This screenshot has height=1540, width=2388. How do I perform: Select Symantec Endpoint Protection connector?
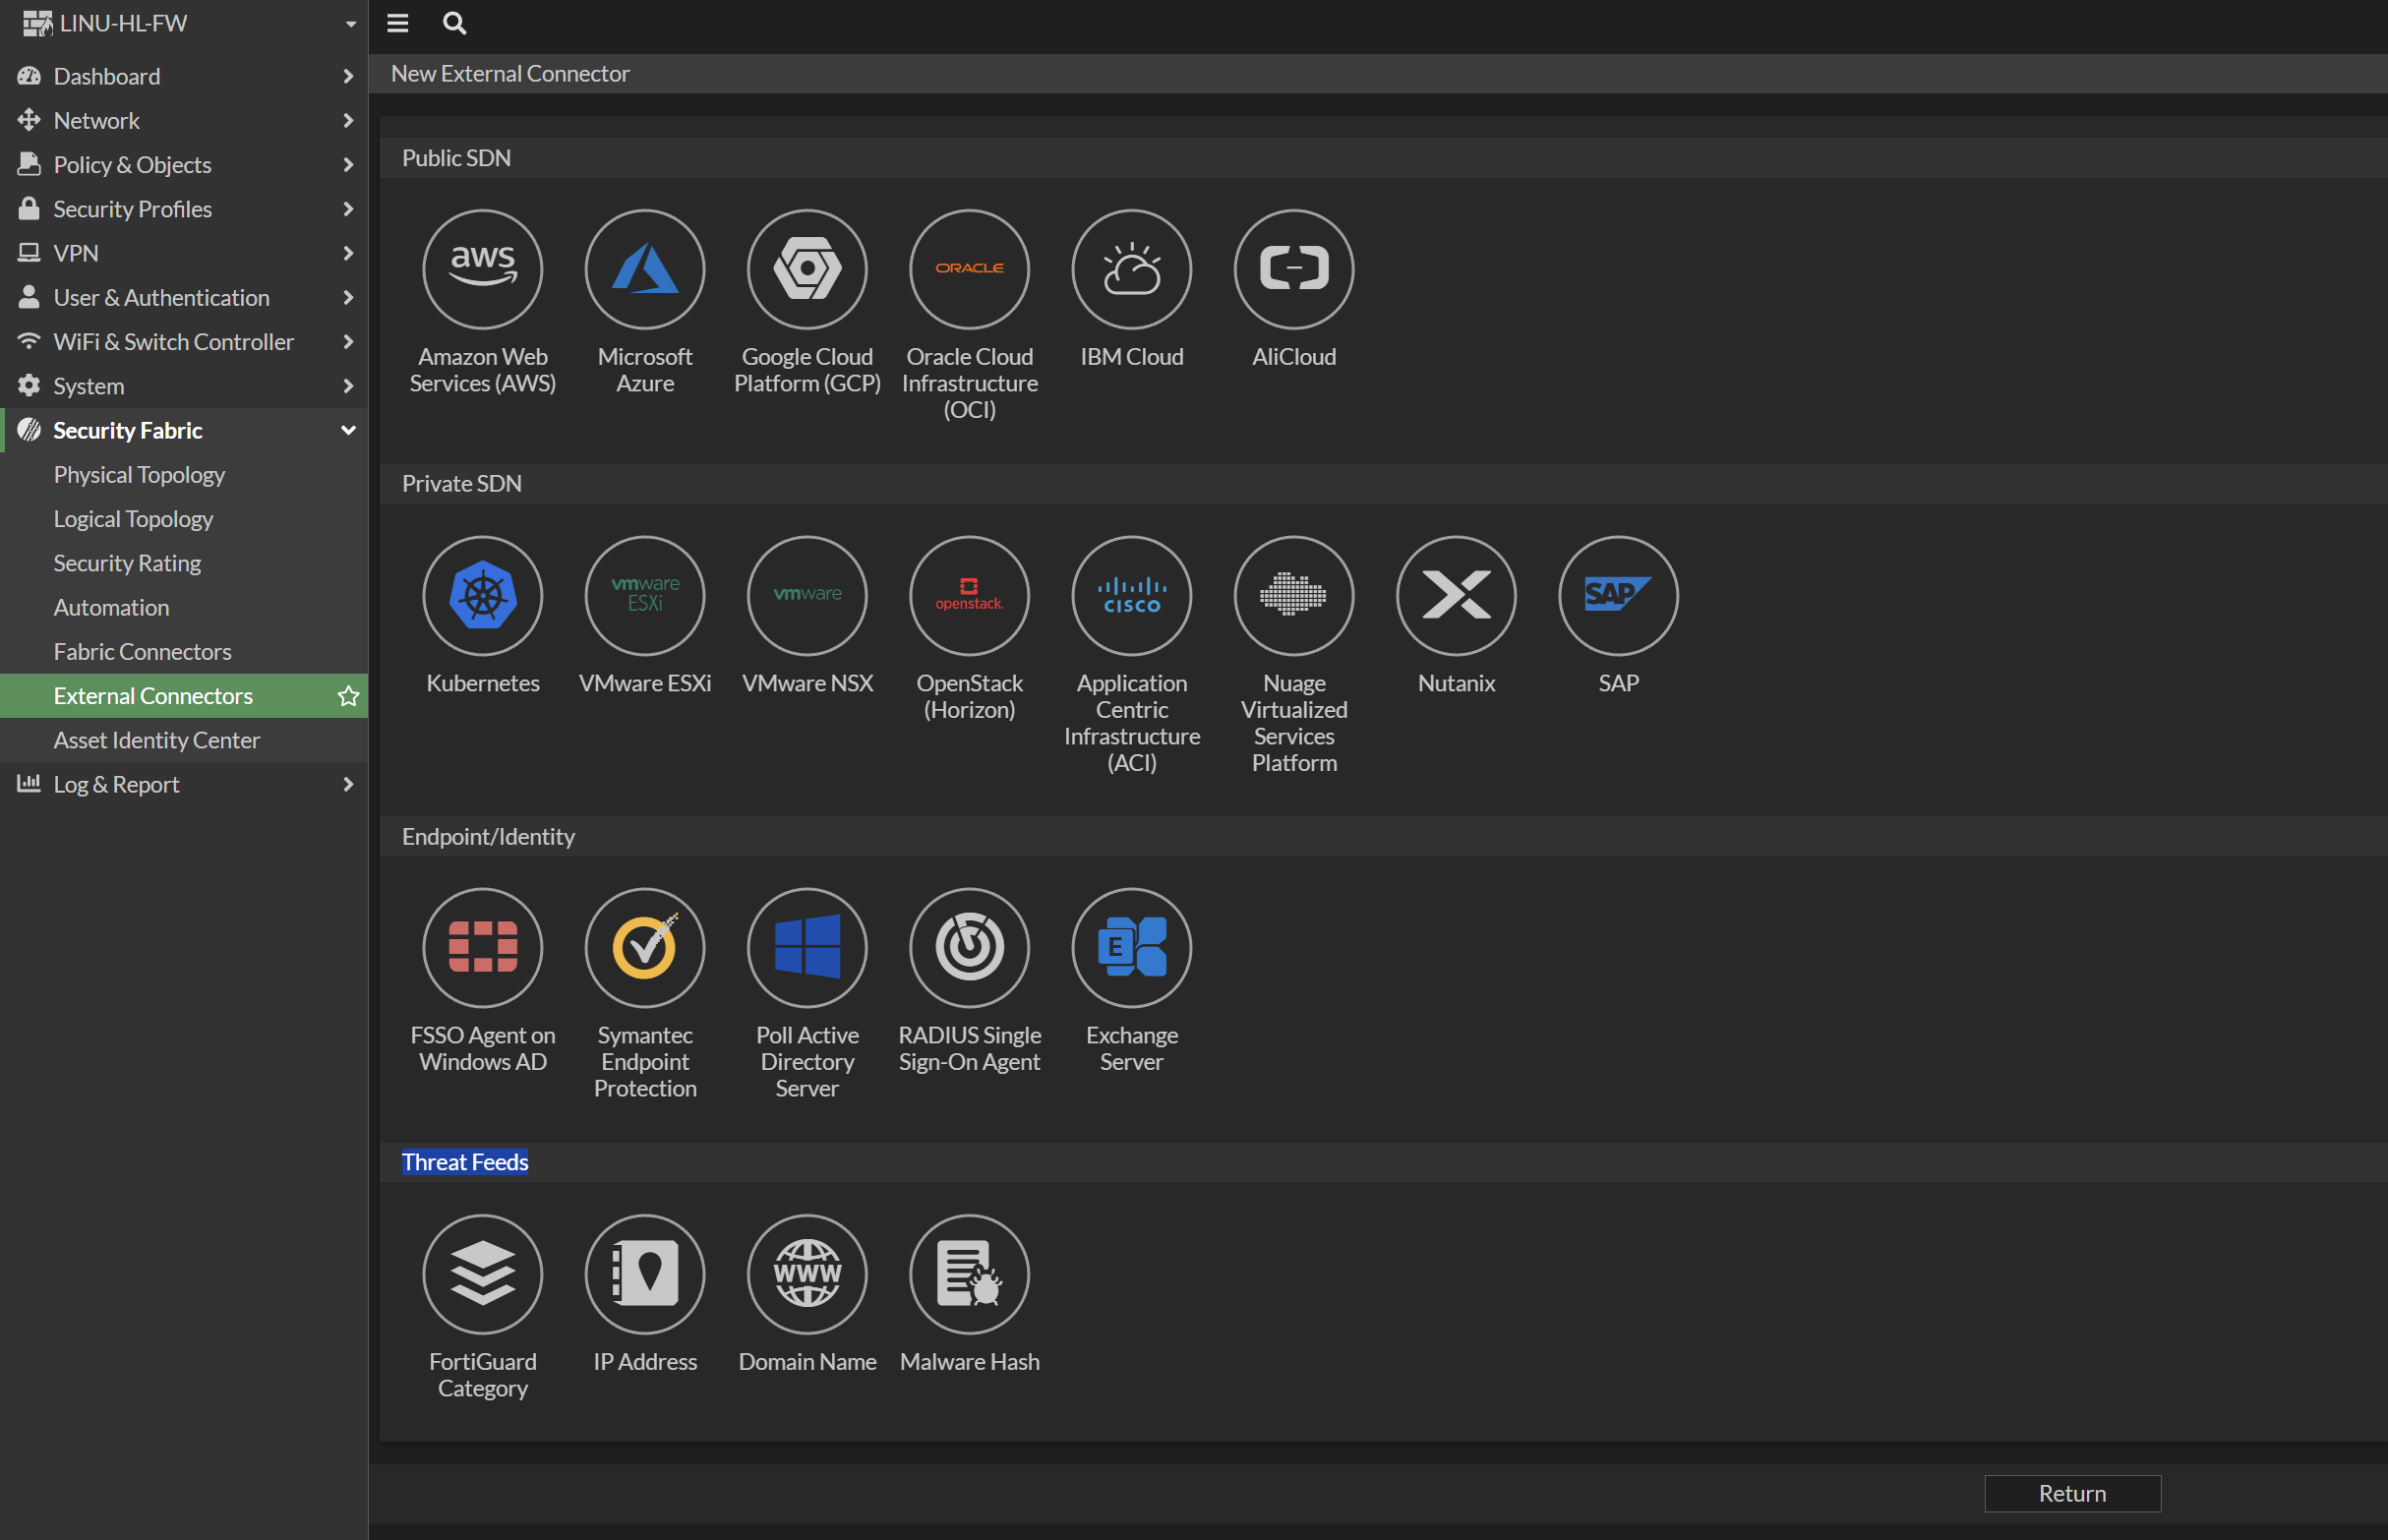click(645, 948)
